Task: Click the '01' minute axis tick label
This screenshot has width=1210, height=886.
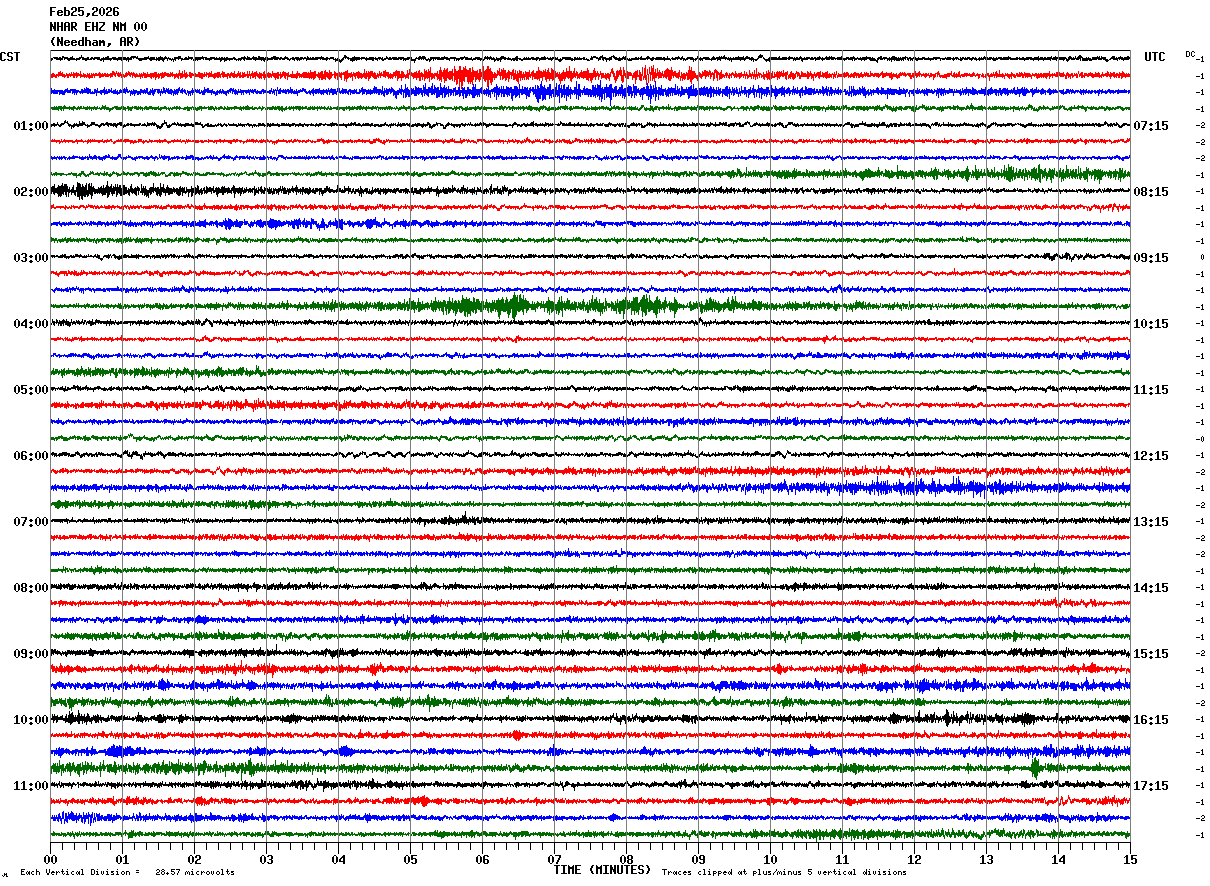Action: point(122,859)
